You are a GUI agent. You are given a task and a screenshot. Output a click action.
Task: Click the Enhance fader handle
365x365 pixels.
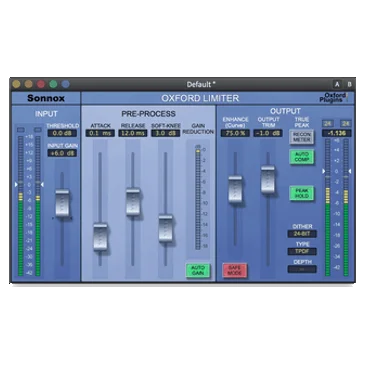[x=235, y=189]
